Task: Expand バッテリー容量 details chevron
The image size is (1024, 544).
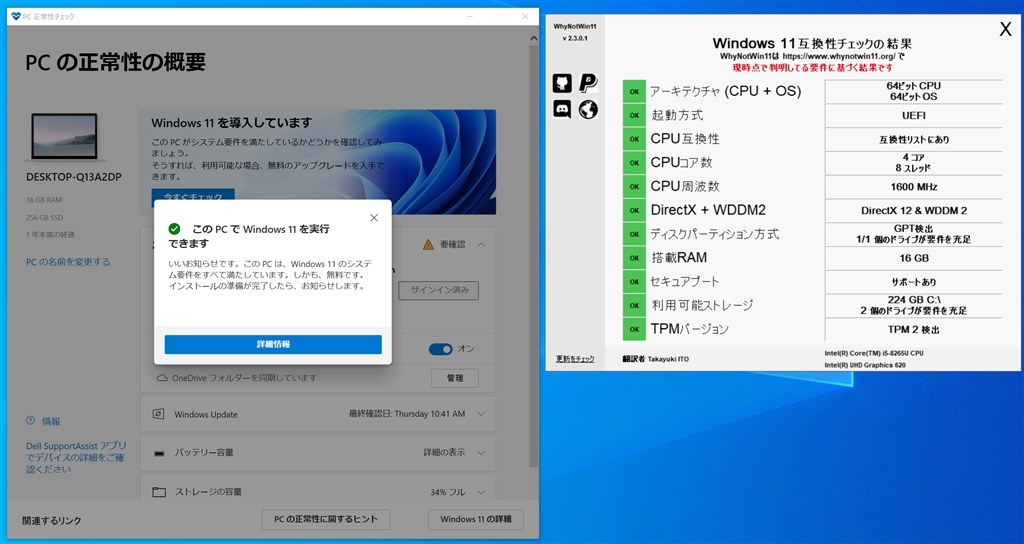Action: [481, 453]
